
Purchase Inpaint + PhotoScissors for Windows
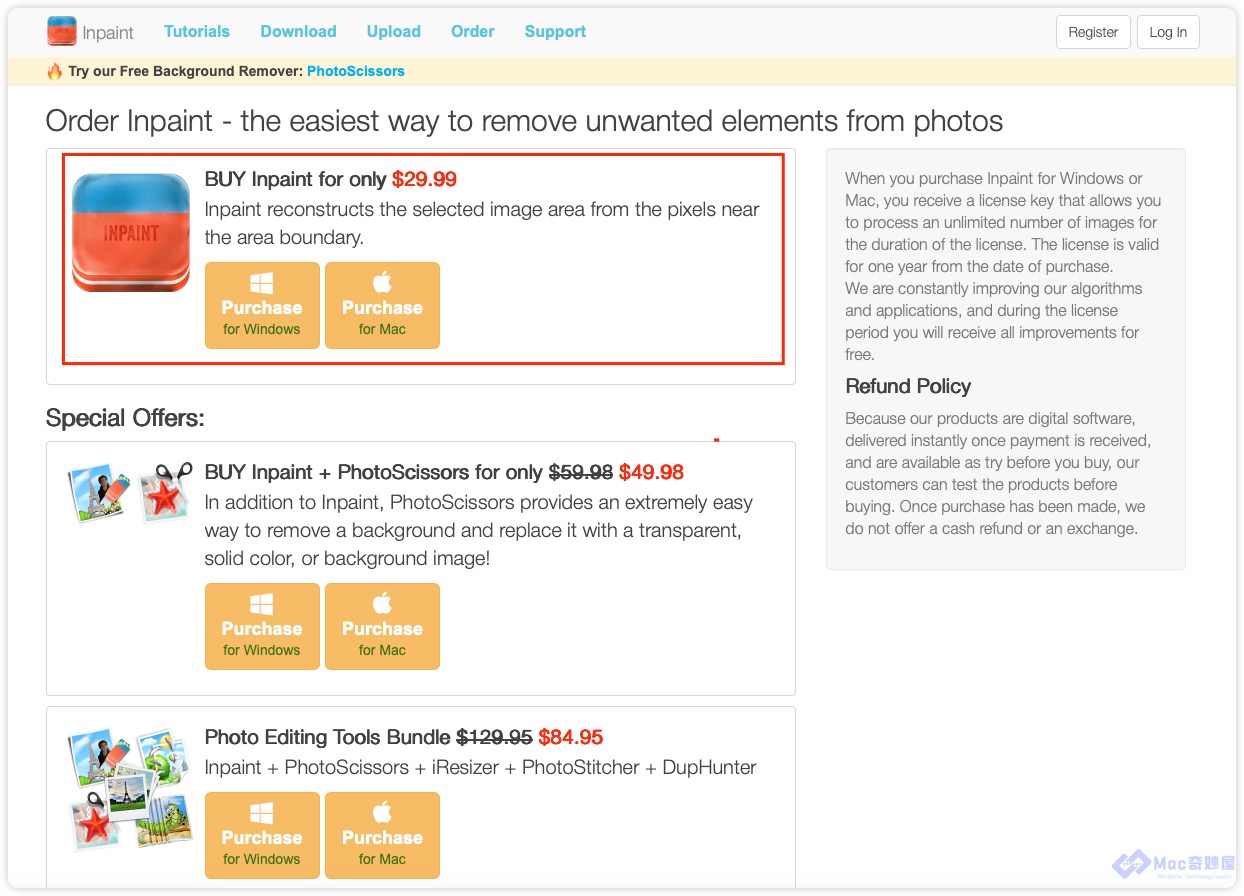[262, 627]
